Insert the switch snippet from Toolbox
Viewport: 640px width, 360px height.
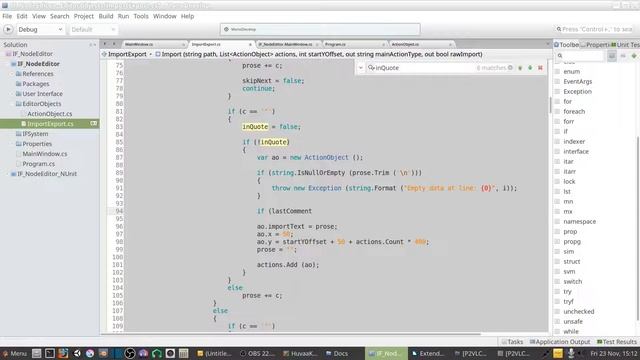(573, 282)
